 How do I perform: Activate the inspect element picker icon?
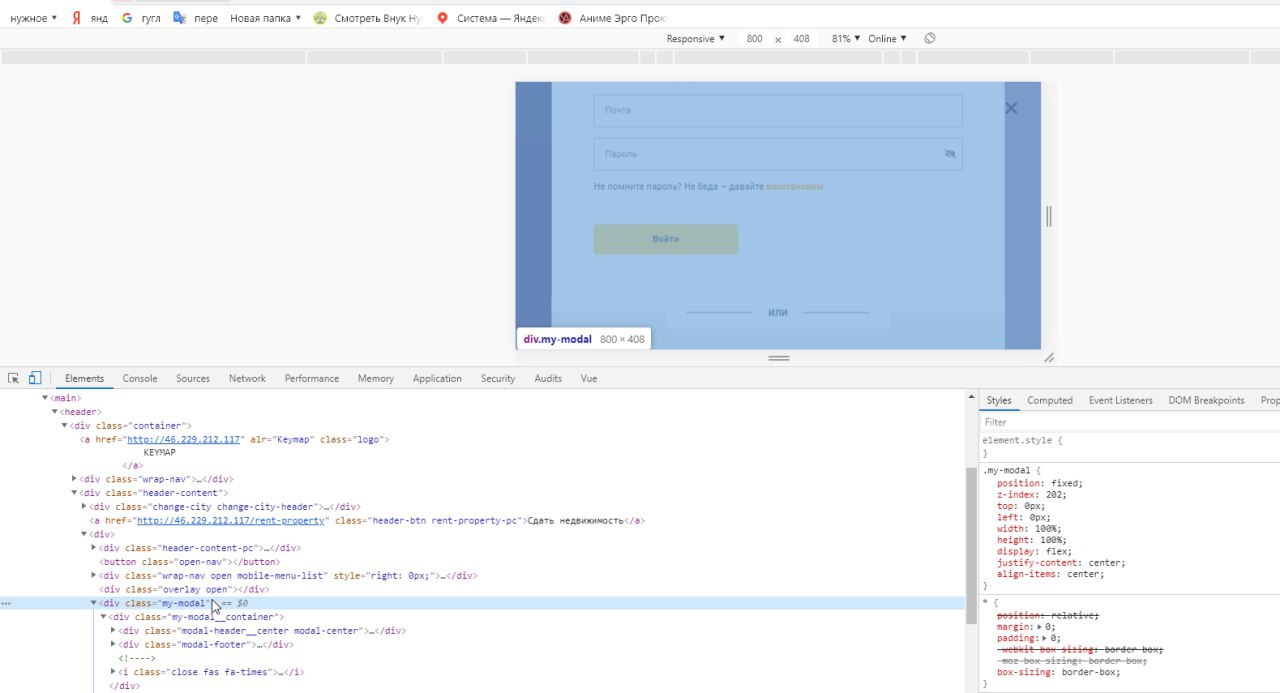14,378
